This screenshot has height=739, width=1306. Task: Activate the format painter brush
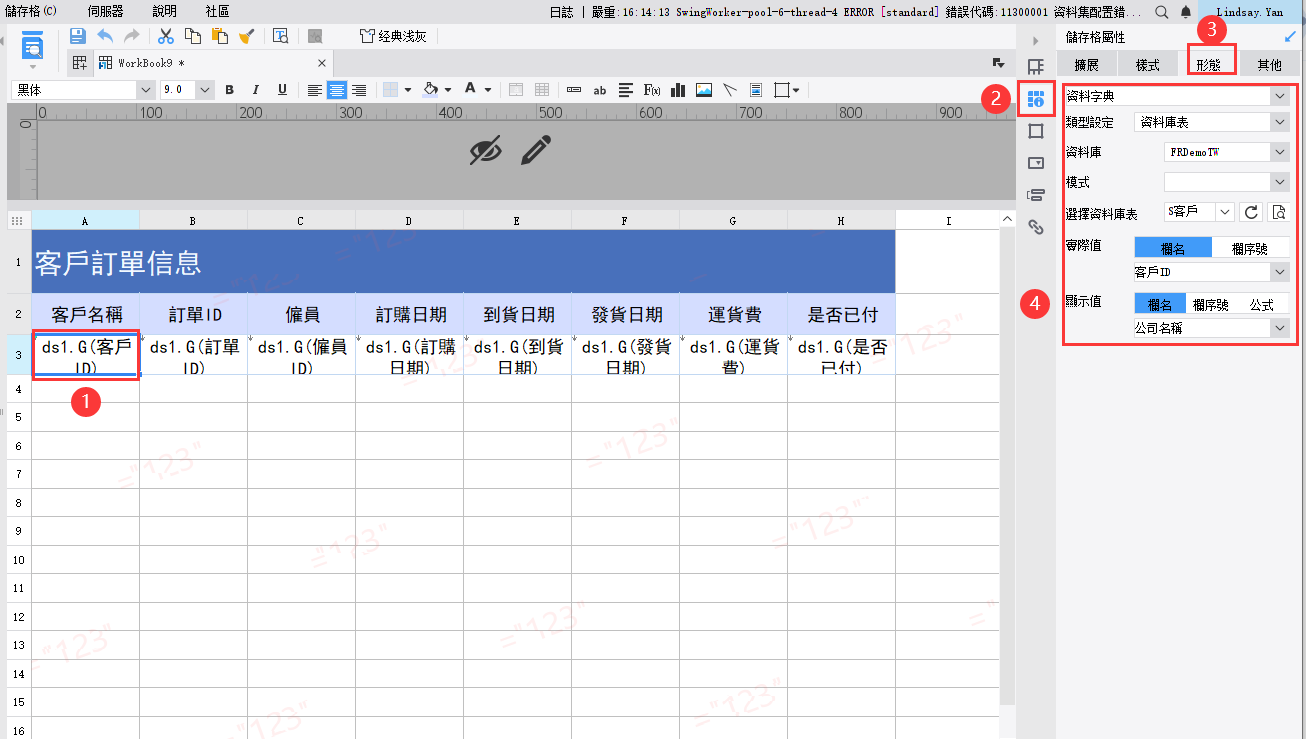click(x=246, y=36)
